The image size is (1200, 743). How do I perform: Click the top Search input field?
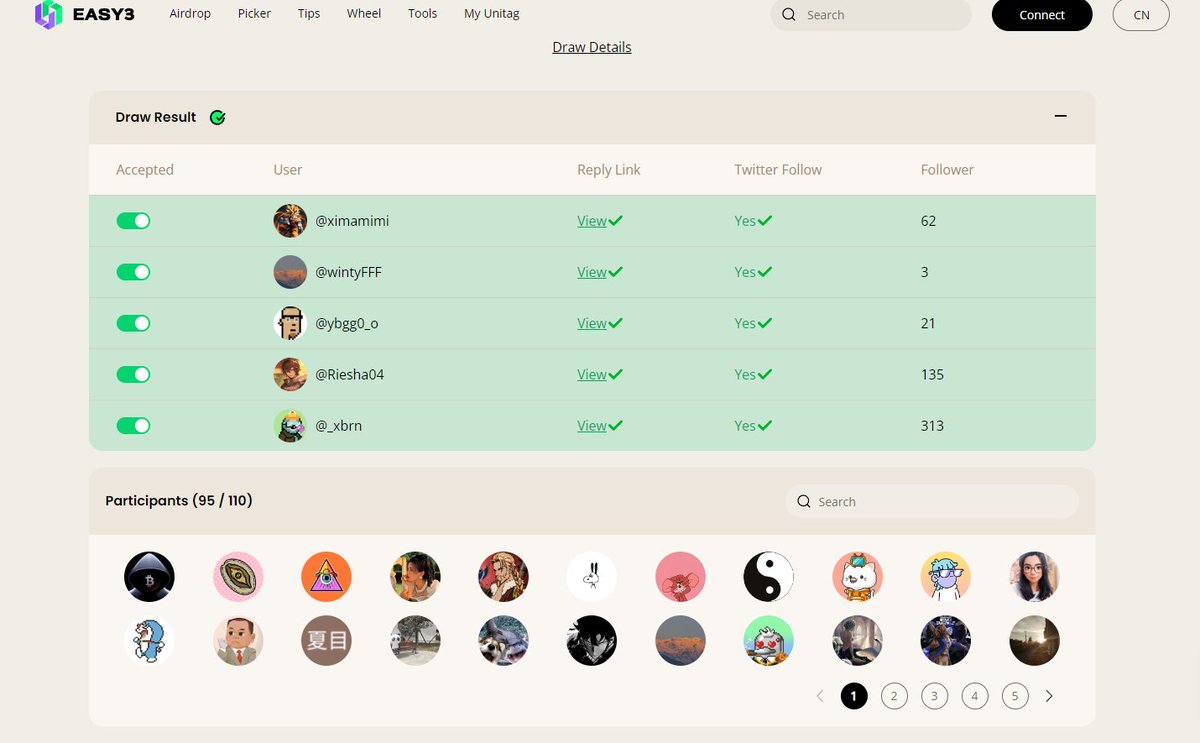click(871, 15)
